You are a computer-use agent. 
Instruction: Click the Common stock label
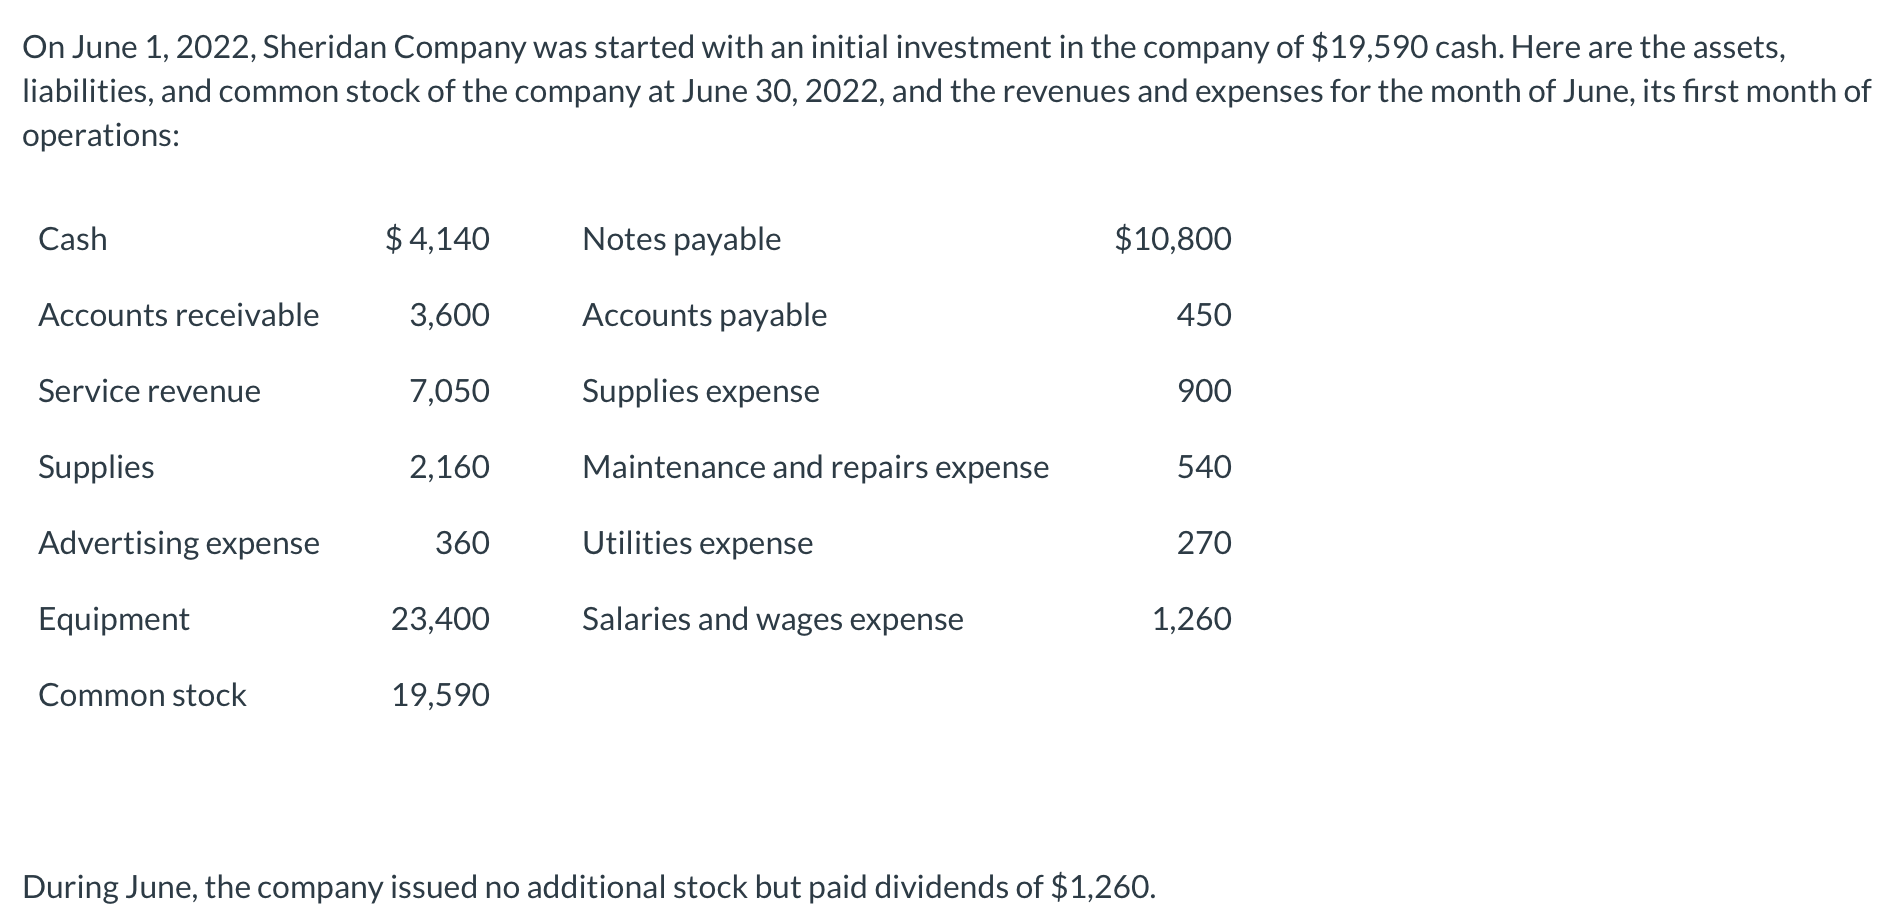142,695
